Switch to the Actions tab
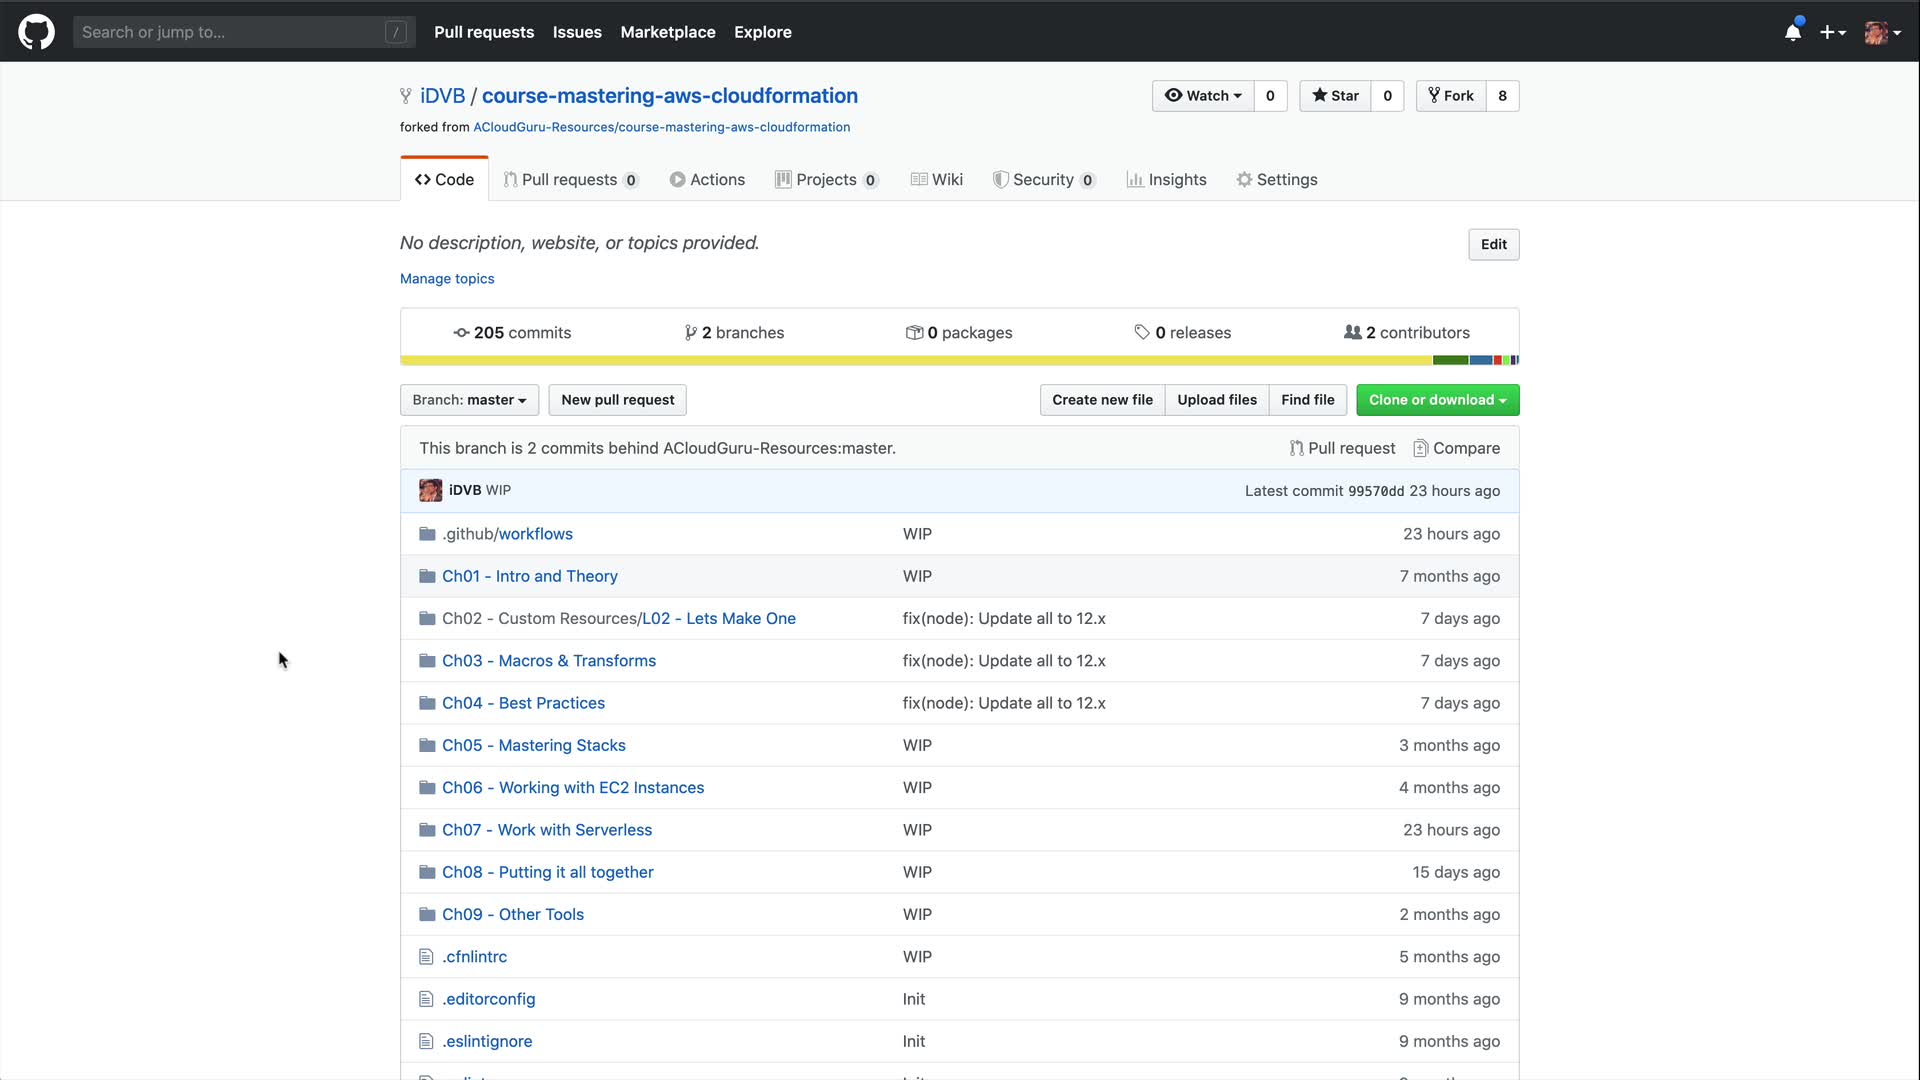Image resolution: width=1920 pixels, height=1080 pixels. [707, 180]
